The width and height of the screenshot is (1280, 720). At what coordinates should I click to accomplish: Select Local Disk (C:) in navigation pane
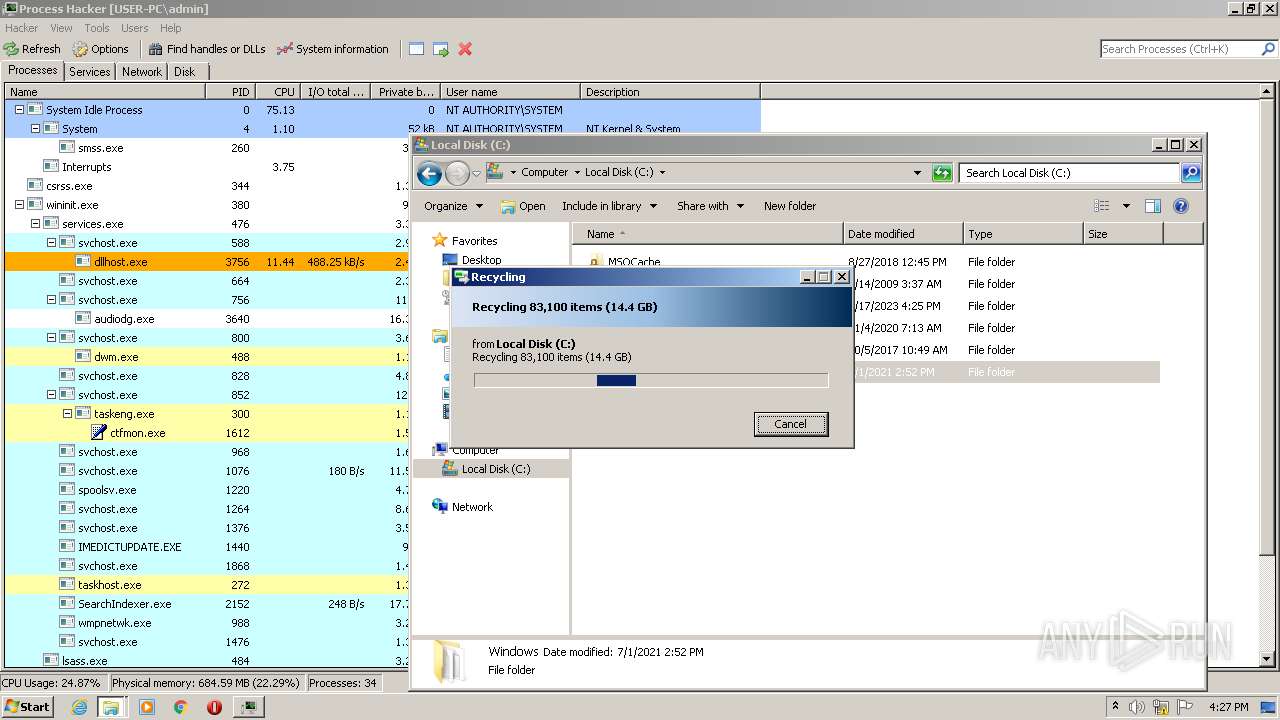pos(495,469)
